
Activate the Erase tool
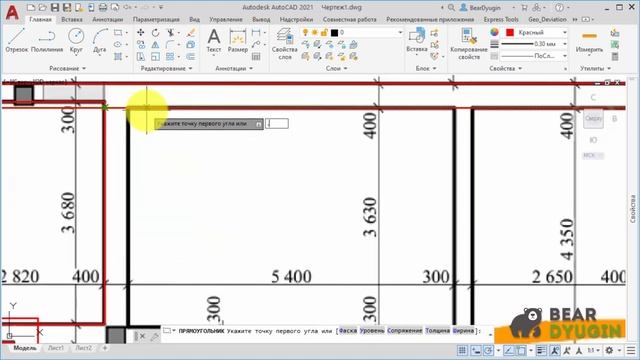click(x=191, y=33)
